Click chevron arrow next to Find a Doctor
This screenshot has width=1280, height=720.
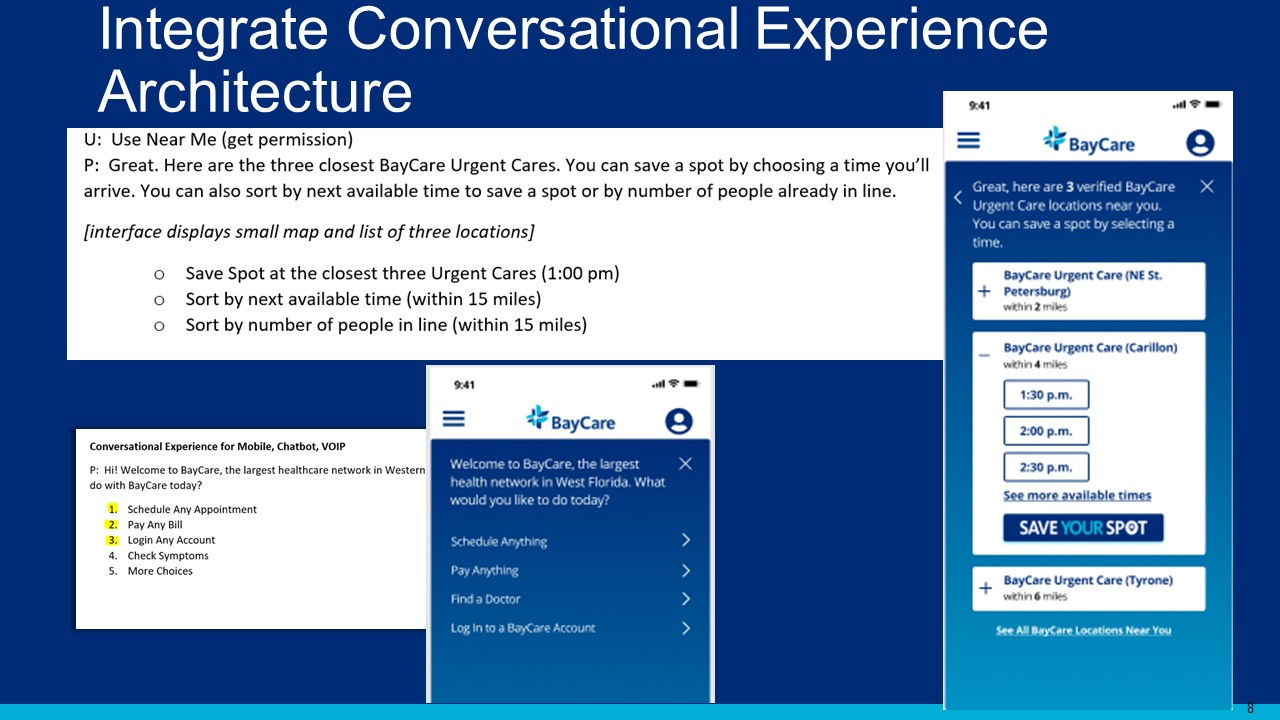[686, 599]
